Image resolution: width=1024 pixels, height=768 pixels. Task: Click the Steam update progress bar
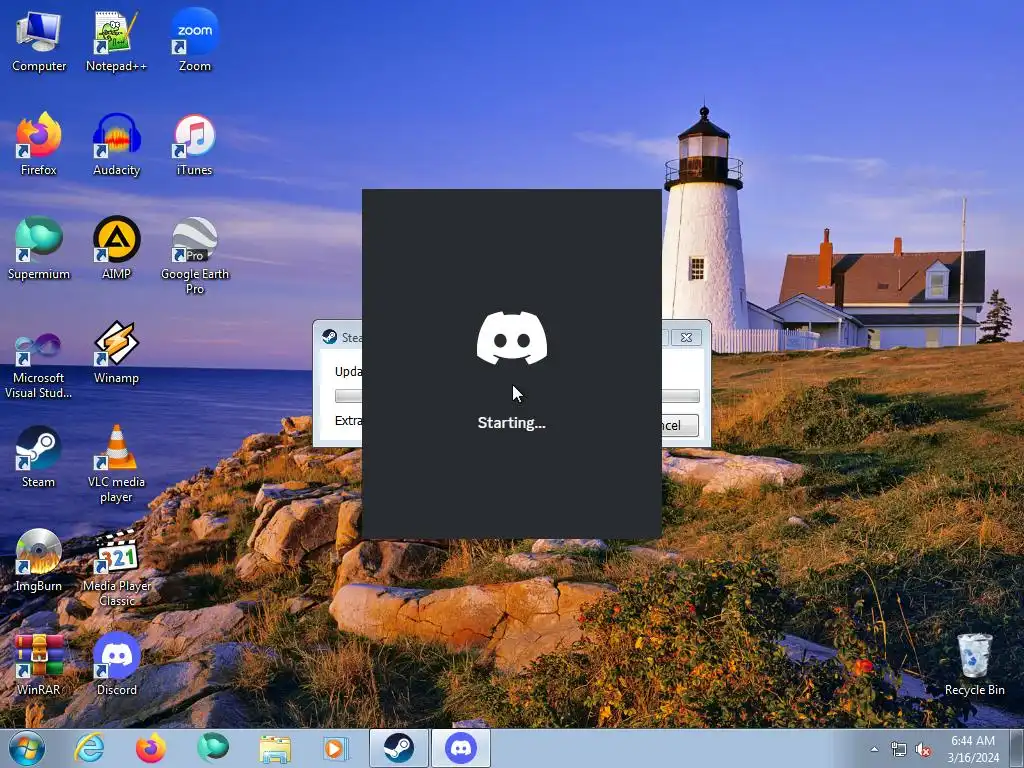coord(680,396)
